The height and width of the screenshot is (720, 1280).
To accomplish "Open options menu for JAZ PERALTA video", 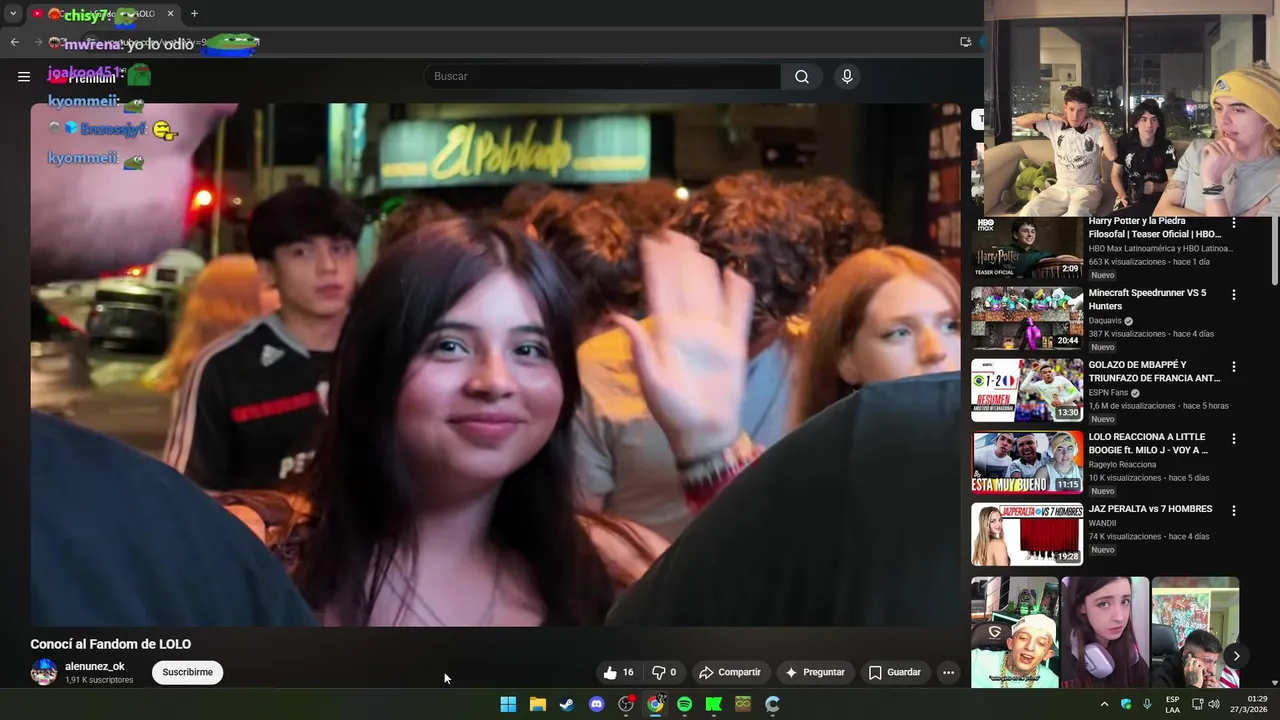I will tap(1234, 511).
